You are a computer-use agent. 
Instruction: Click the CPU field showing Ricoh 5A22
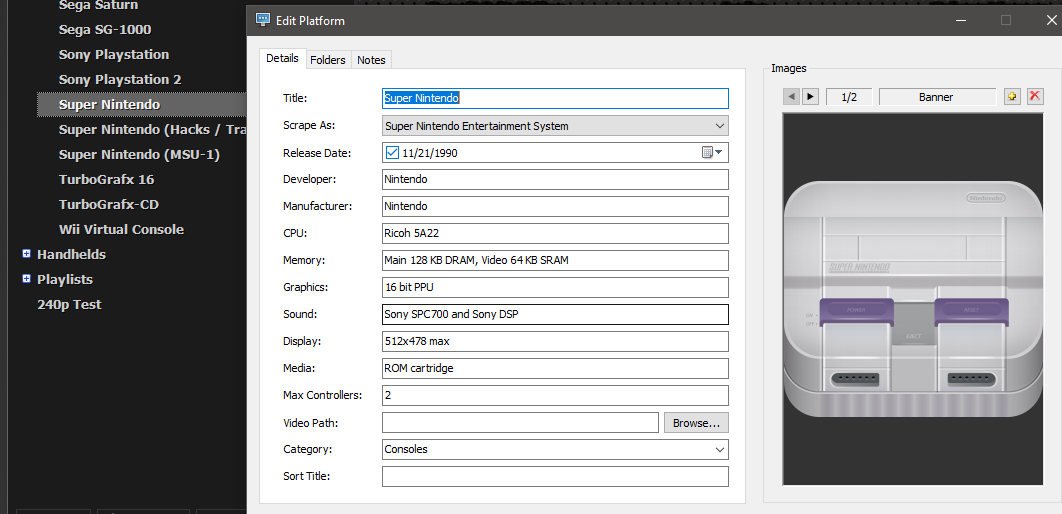point(555,234)
